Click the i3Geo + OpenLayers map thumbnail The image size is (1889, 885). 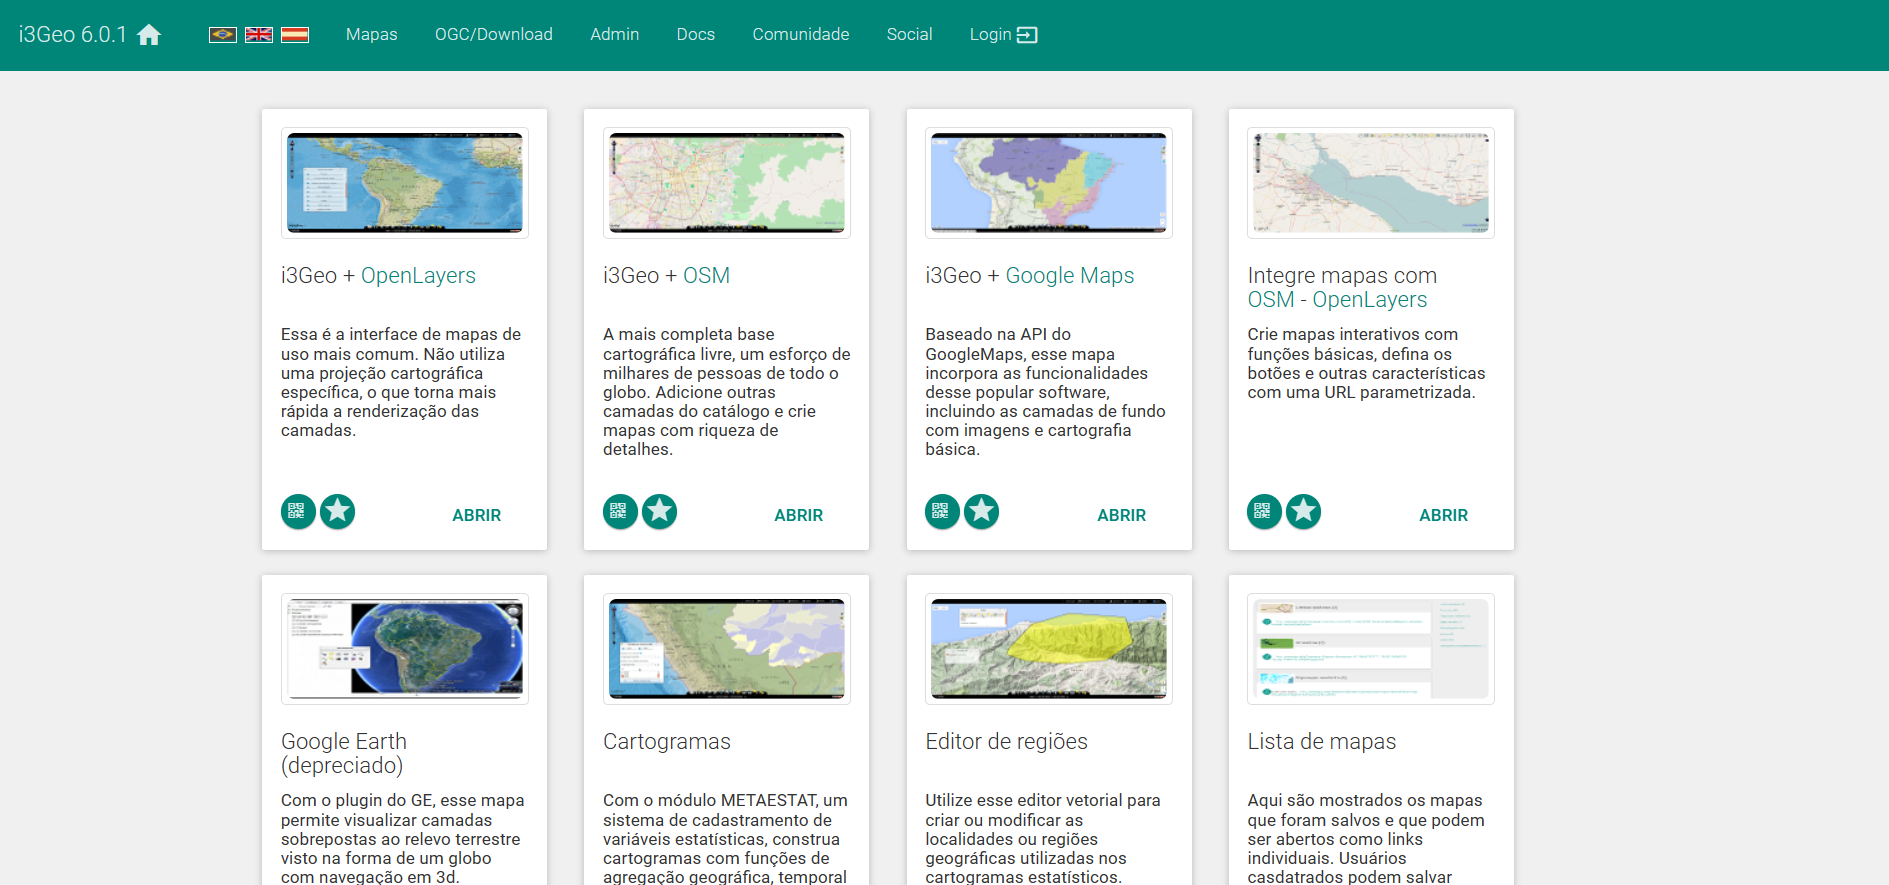[x=405, y=183]
